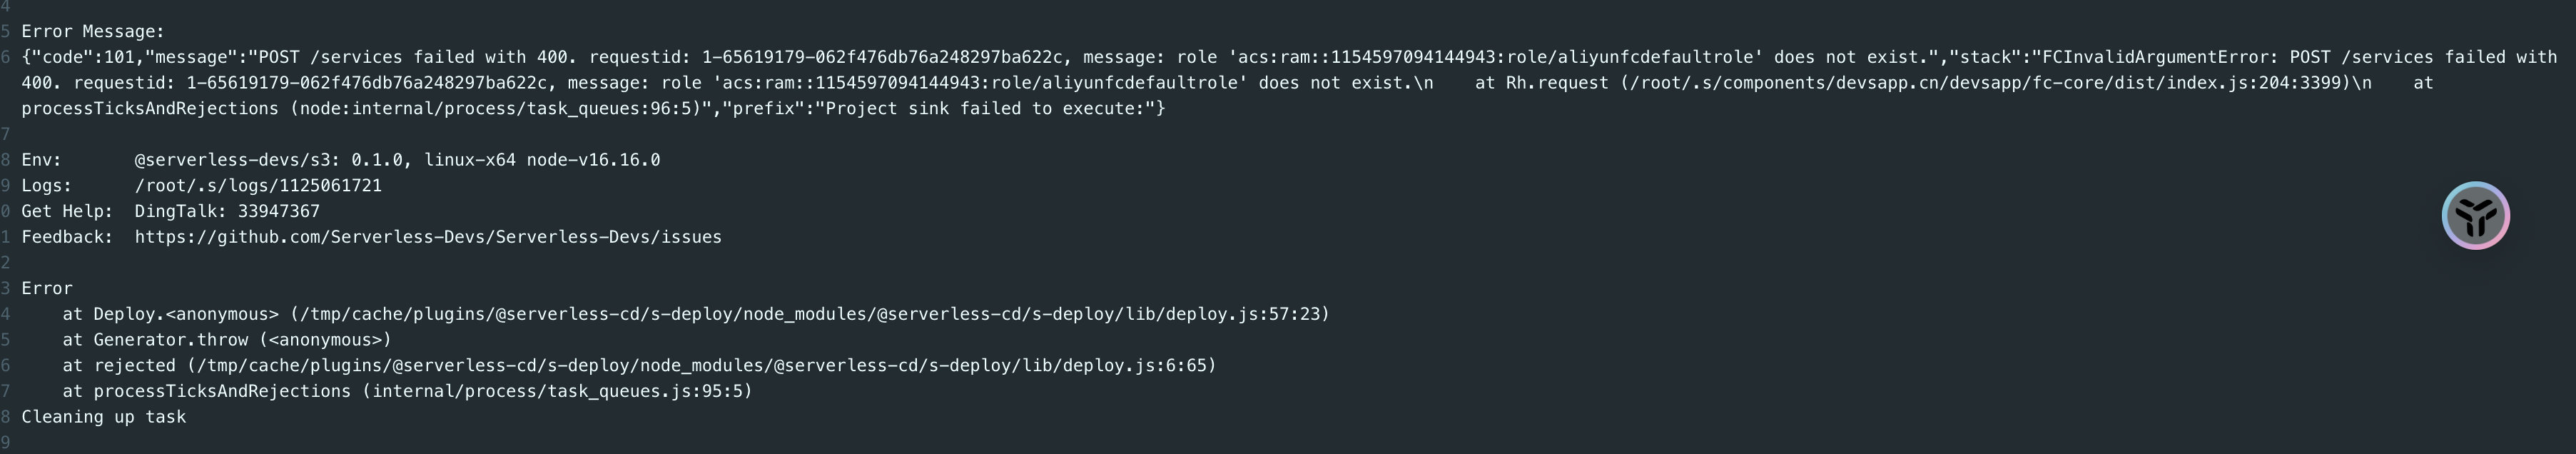Click the "Error Message:" heading line
The image size is (2576, 454).
coord(93,32)
